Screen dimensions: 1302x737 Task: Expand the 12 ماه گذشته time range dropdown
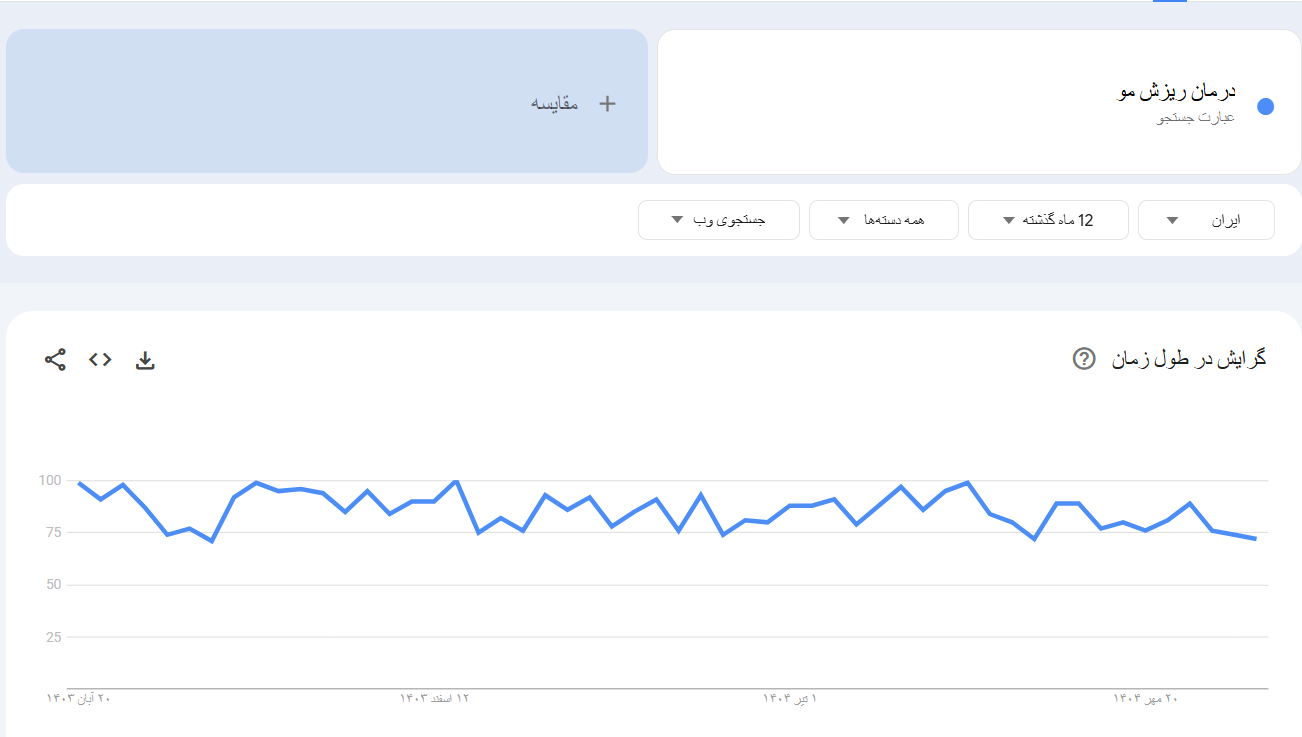(x=1048, y=220)
